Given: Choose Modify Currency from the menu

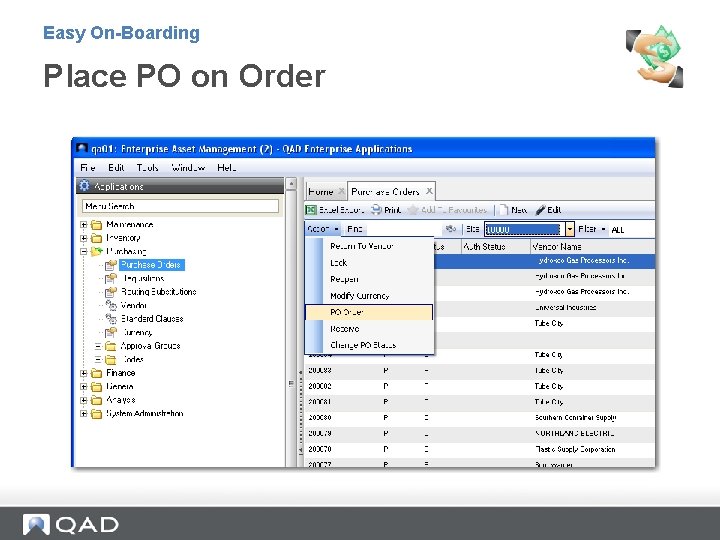Looking at the screenshot, I should [370, 296].
